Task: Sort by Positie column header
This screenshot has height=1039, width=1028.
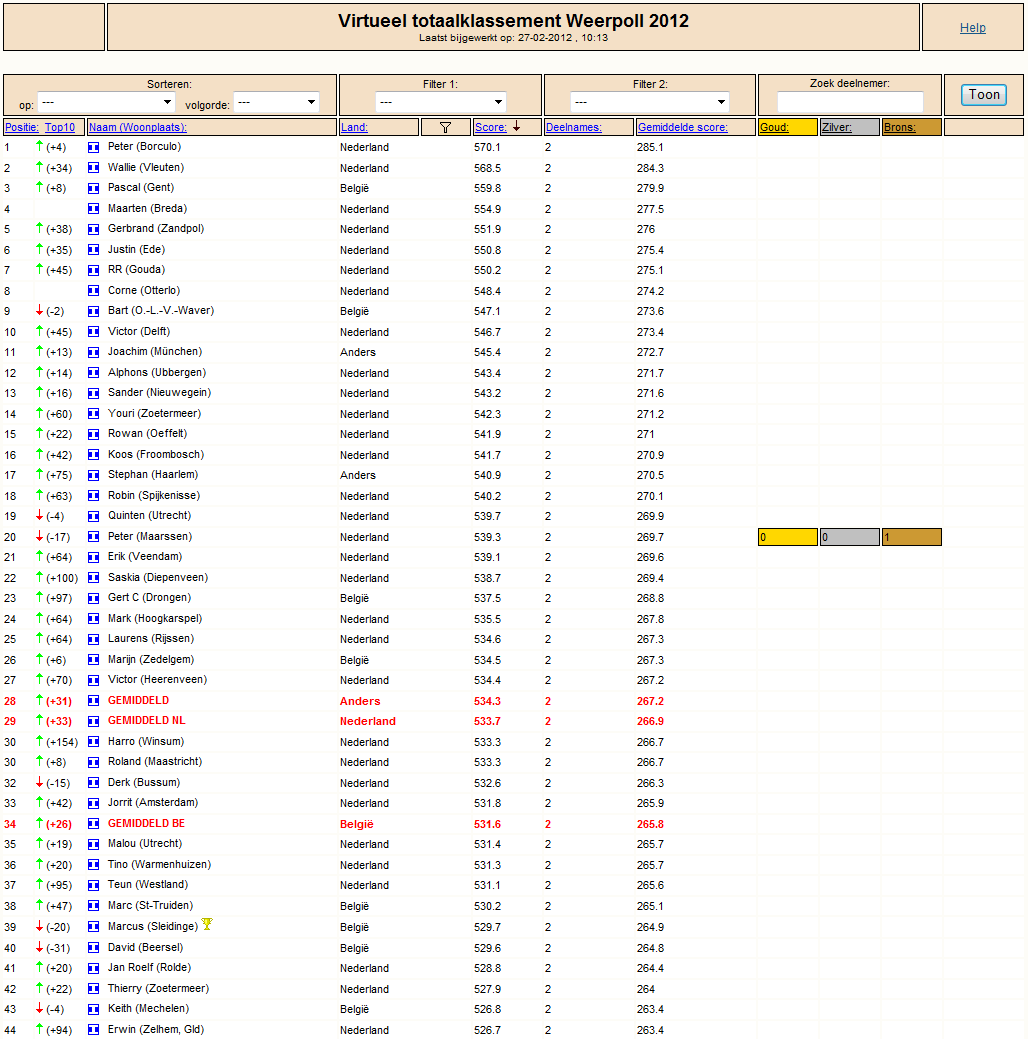Action: tap(22, 127)
